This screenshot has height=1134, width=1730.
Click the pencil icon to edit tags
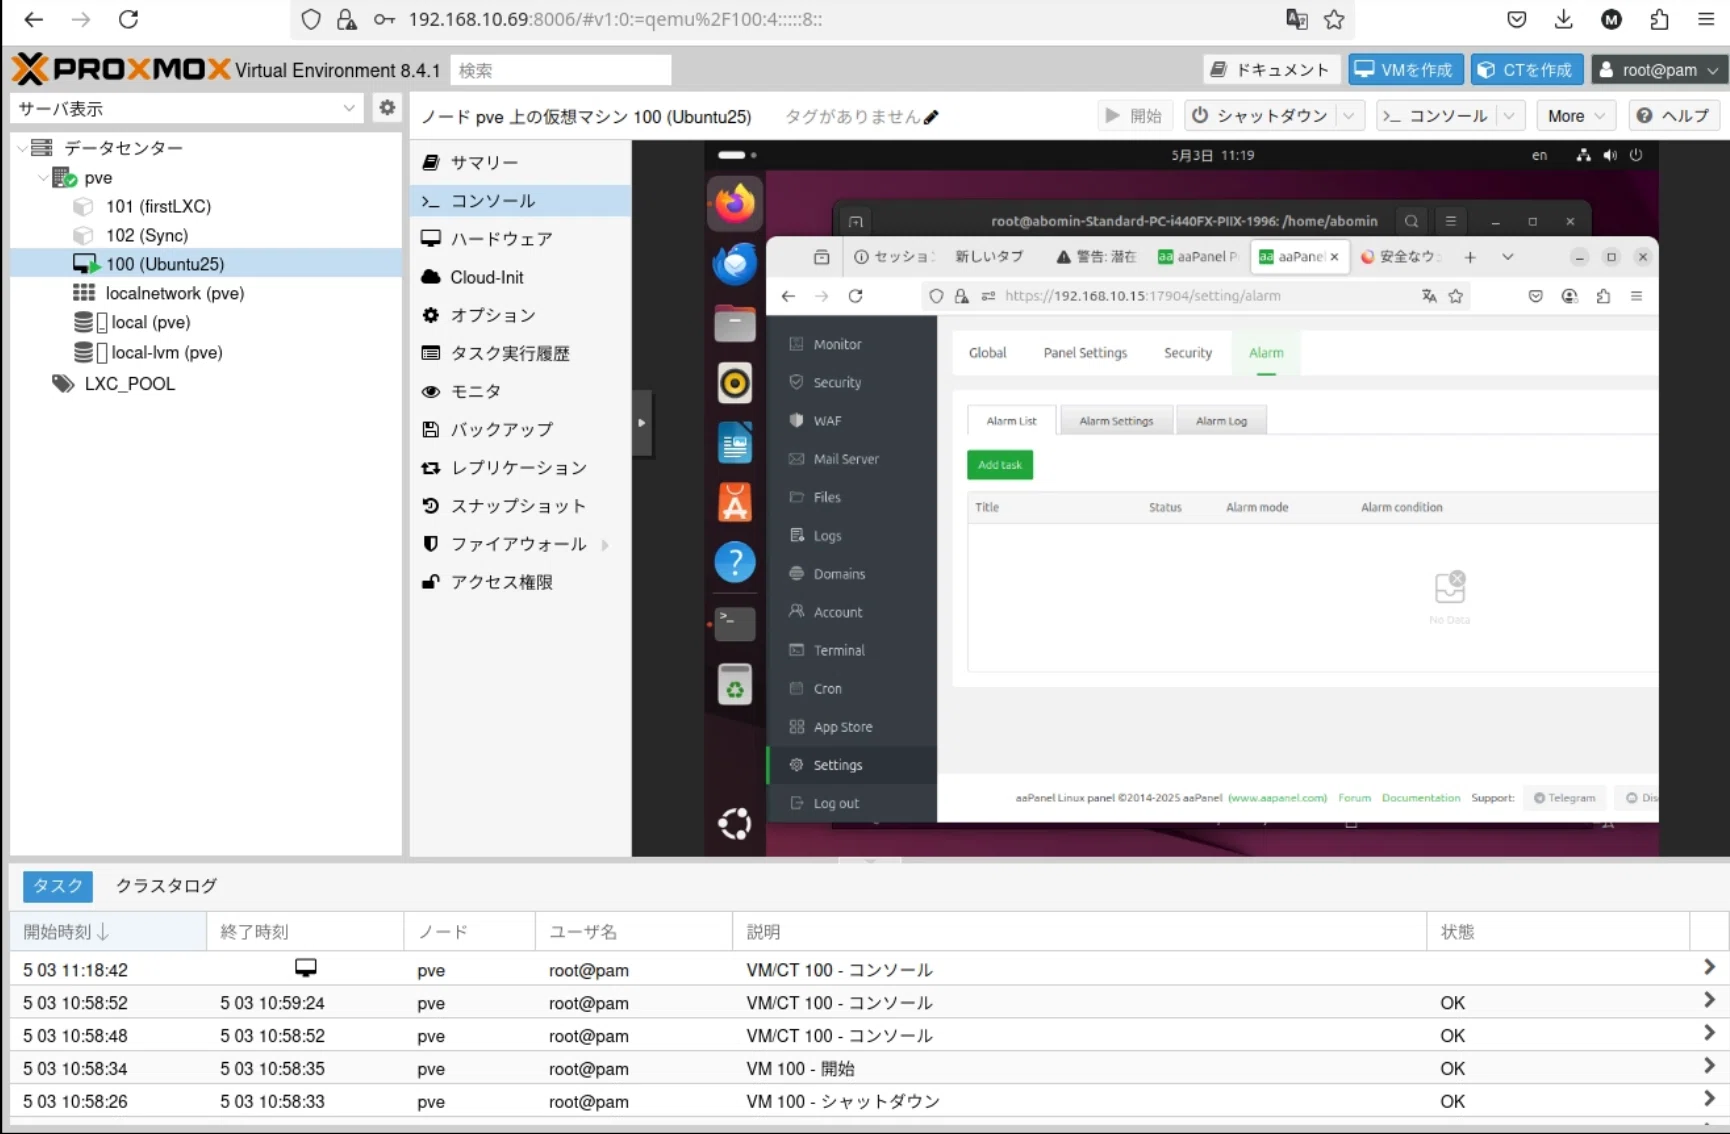click(x=932, y=117)
